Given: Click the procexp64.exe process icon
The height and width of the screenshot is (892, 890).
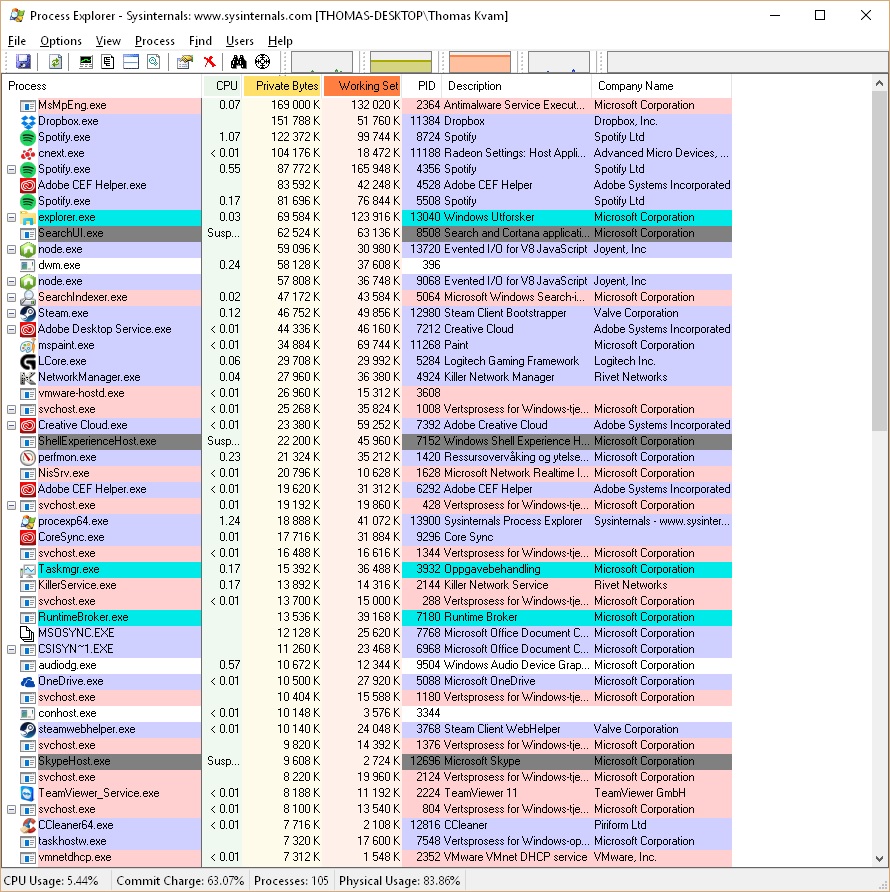Looking at the screenshot, I should [28, 521].
